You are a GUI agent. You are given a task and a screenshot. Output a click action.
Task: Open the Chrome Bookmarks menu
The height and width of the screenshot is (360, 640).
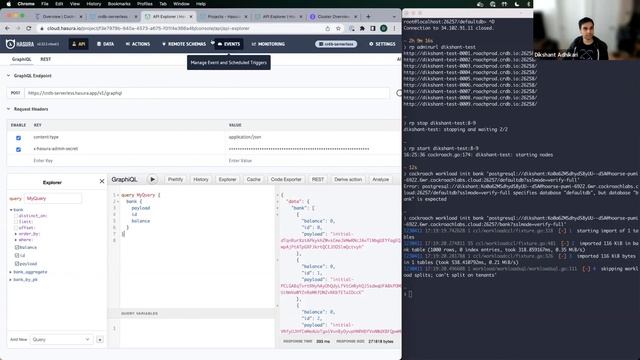coord(119,4)
